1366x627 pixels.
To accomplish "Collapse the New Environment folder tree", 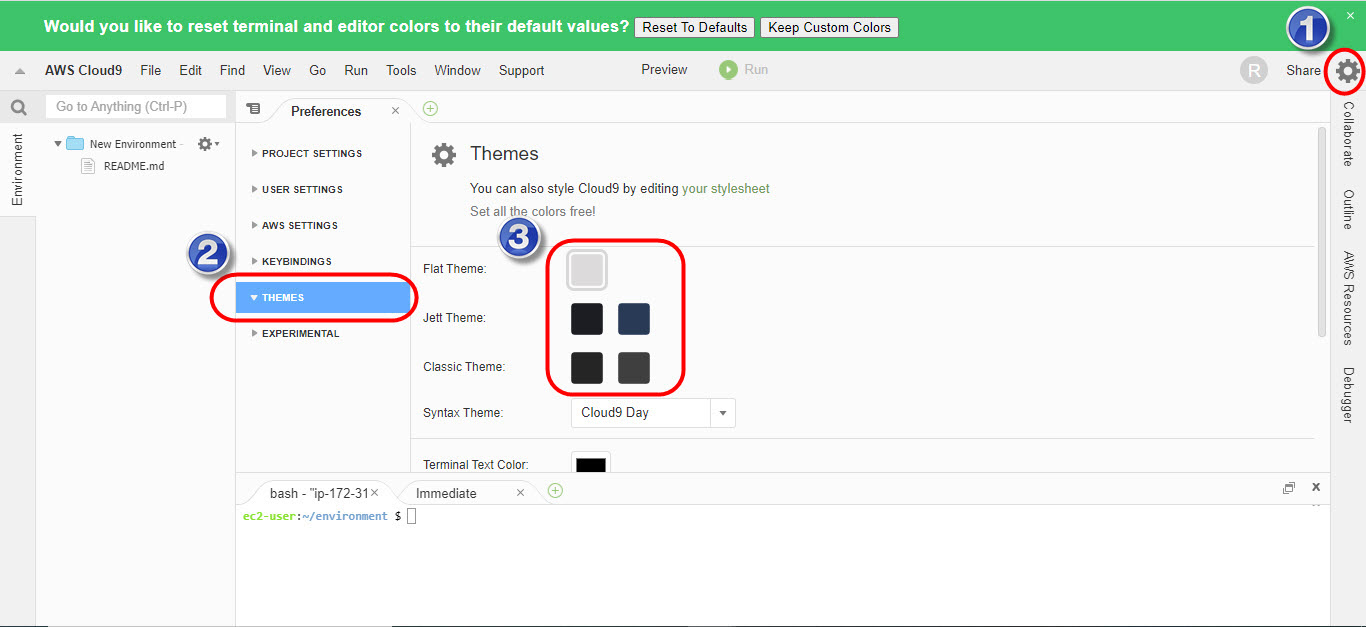I will (x=58, y=144).
